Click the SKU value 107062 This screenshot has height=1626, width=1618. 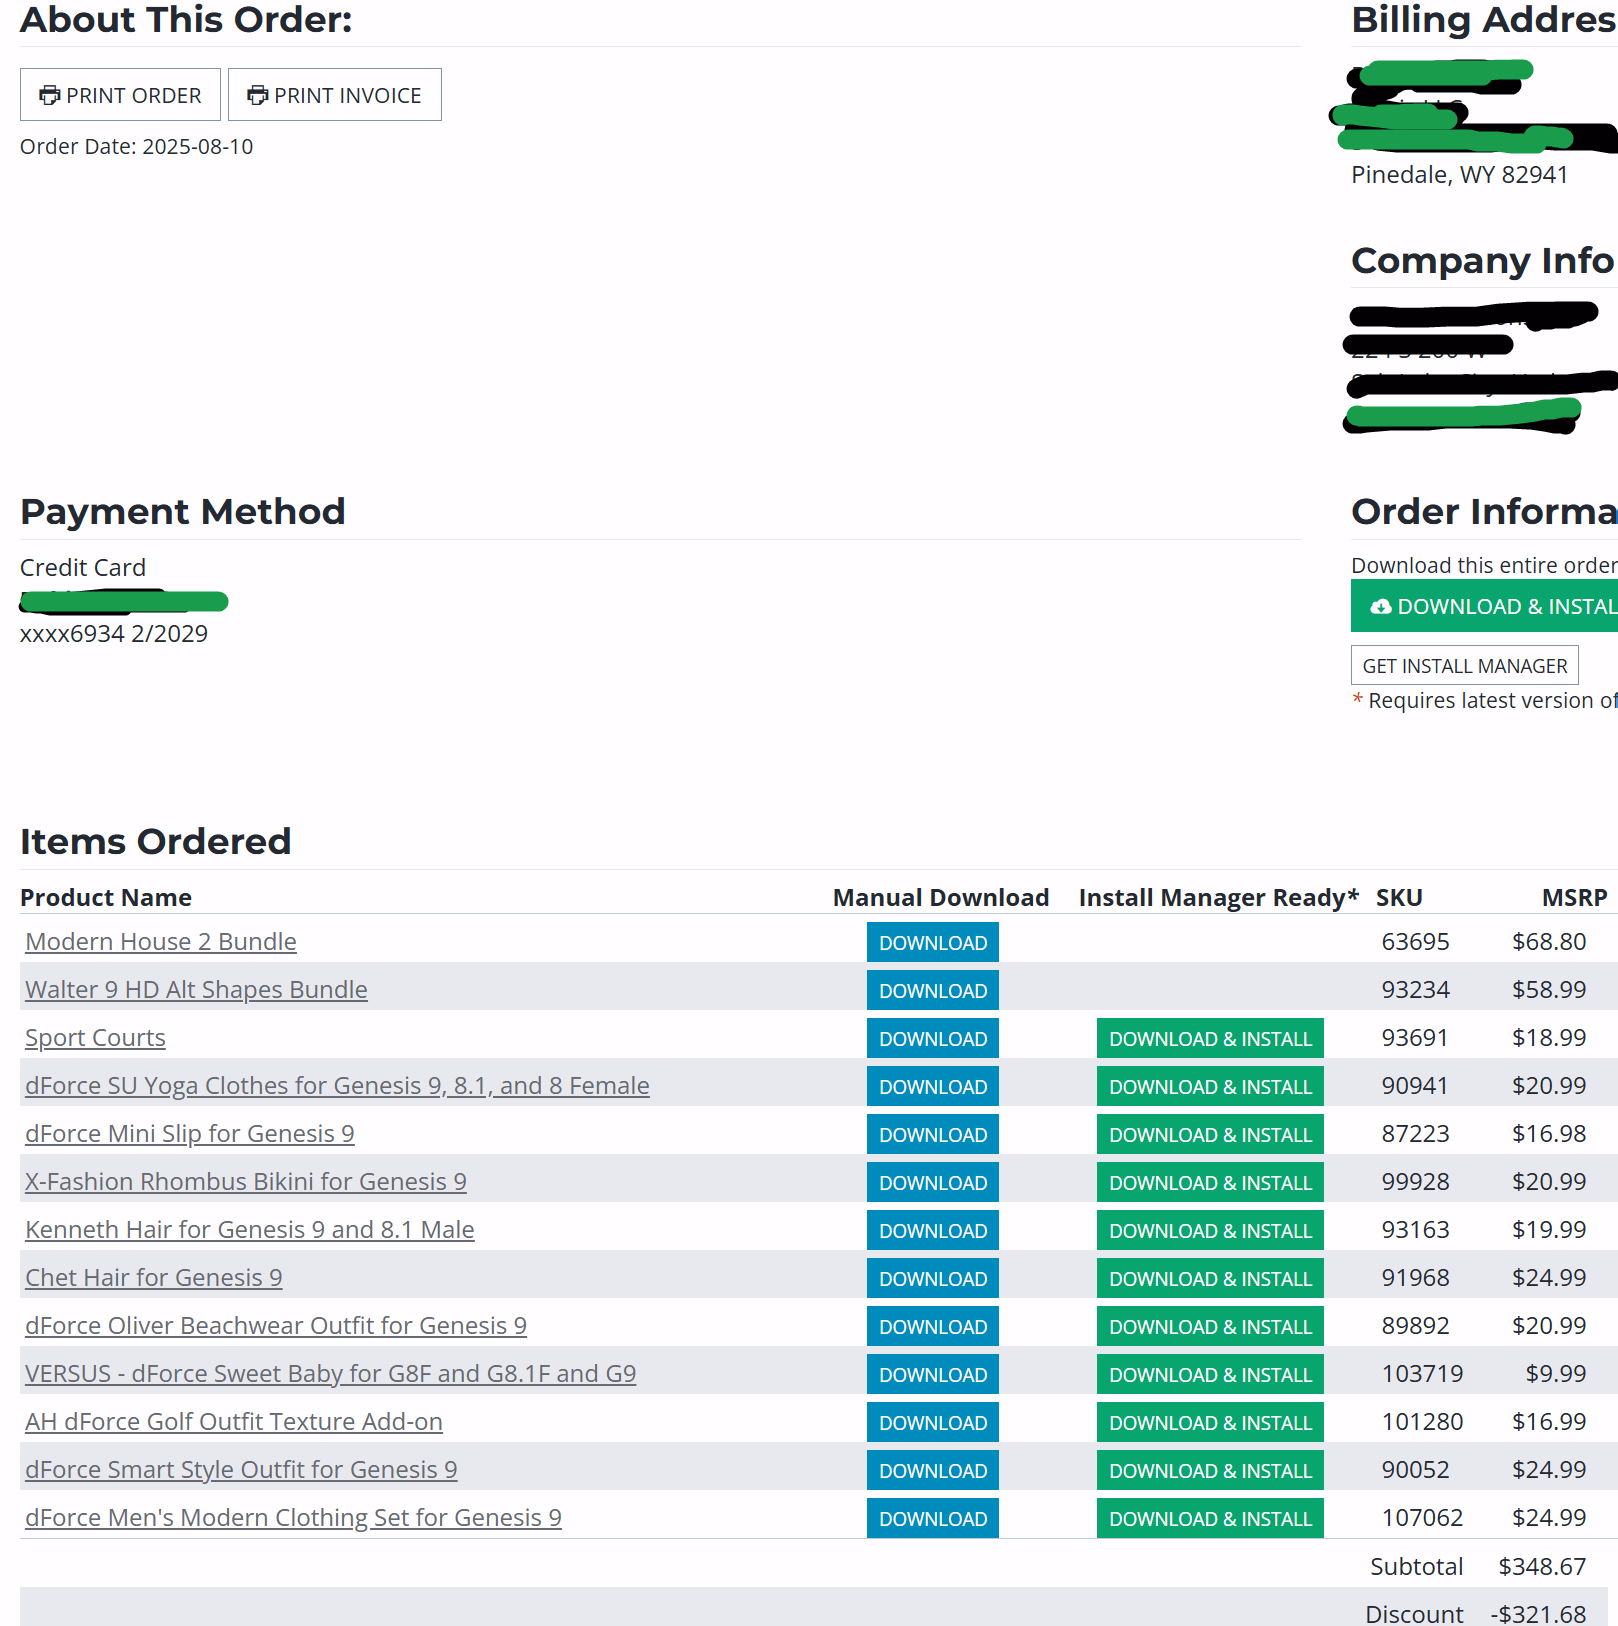(1422, 1518)
